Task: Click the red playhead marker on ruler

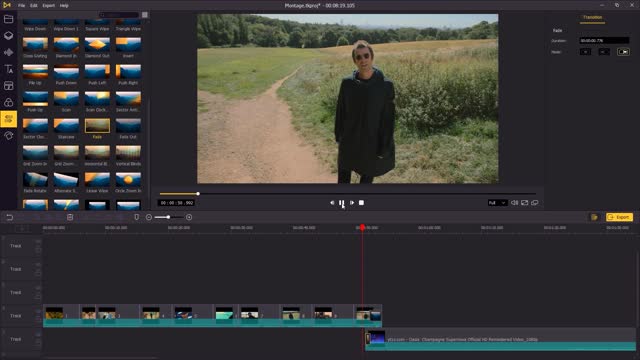Action: (362, 227)
